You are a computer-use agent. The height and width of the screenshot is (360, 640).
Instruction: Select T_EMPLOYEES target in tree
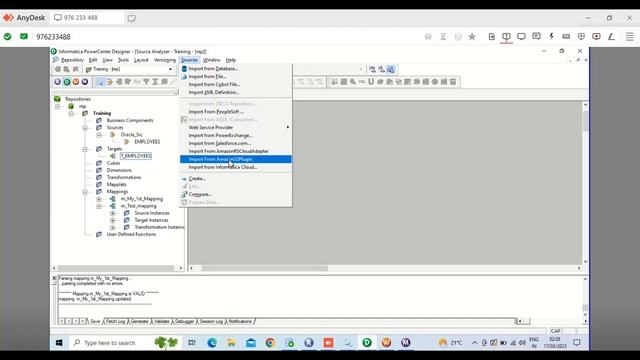click(x=136, y=156)
